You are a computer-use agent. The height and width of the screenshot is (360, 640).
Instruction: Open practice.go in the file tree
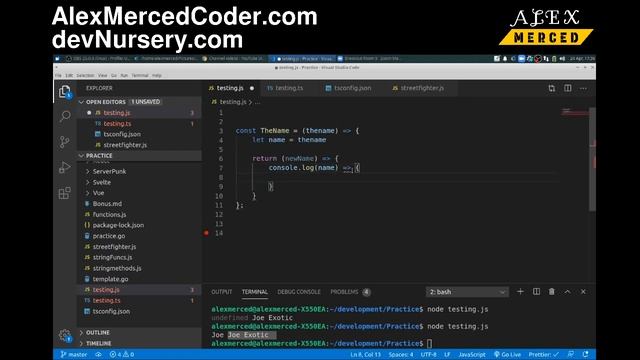point(139,236)
